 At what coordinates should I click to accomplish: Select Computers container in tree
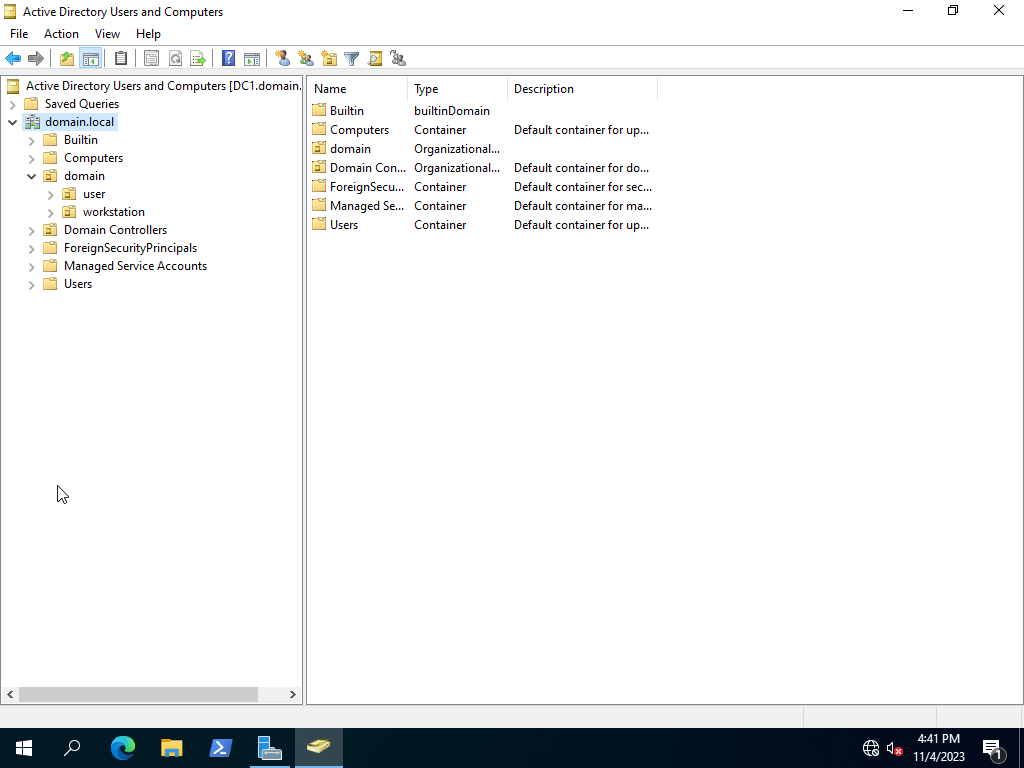click(x=93, y=158)
